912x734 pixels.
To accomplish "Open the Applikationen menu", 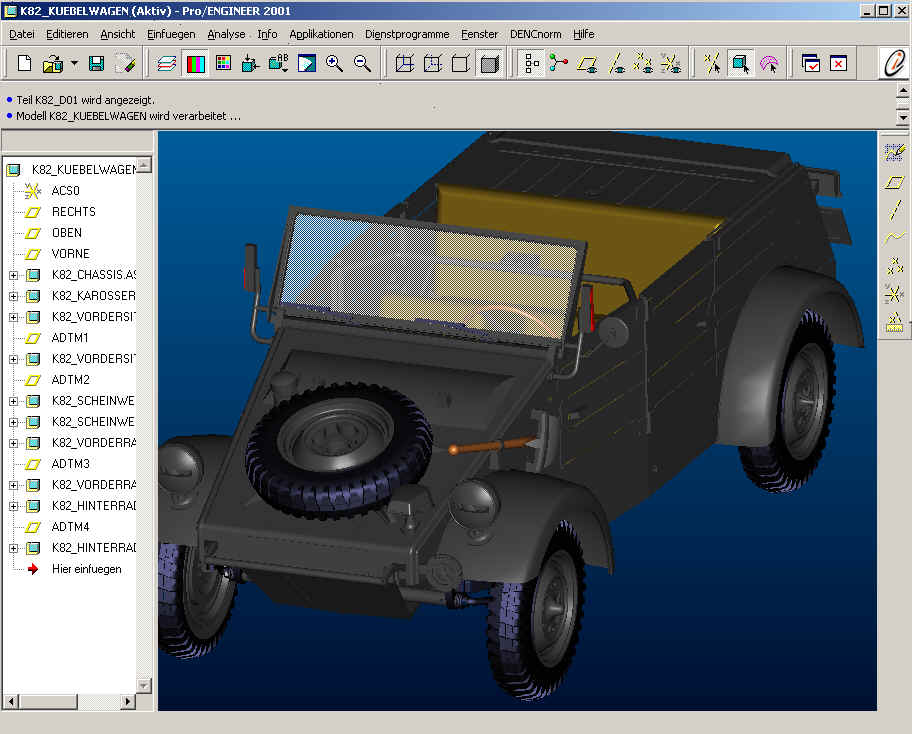I will [x=321, y=34].
